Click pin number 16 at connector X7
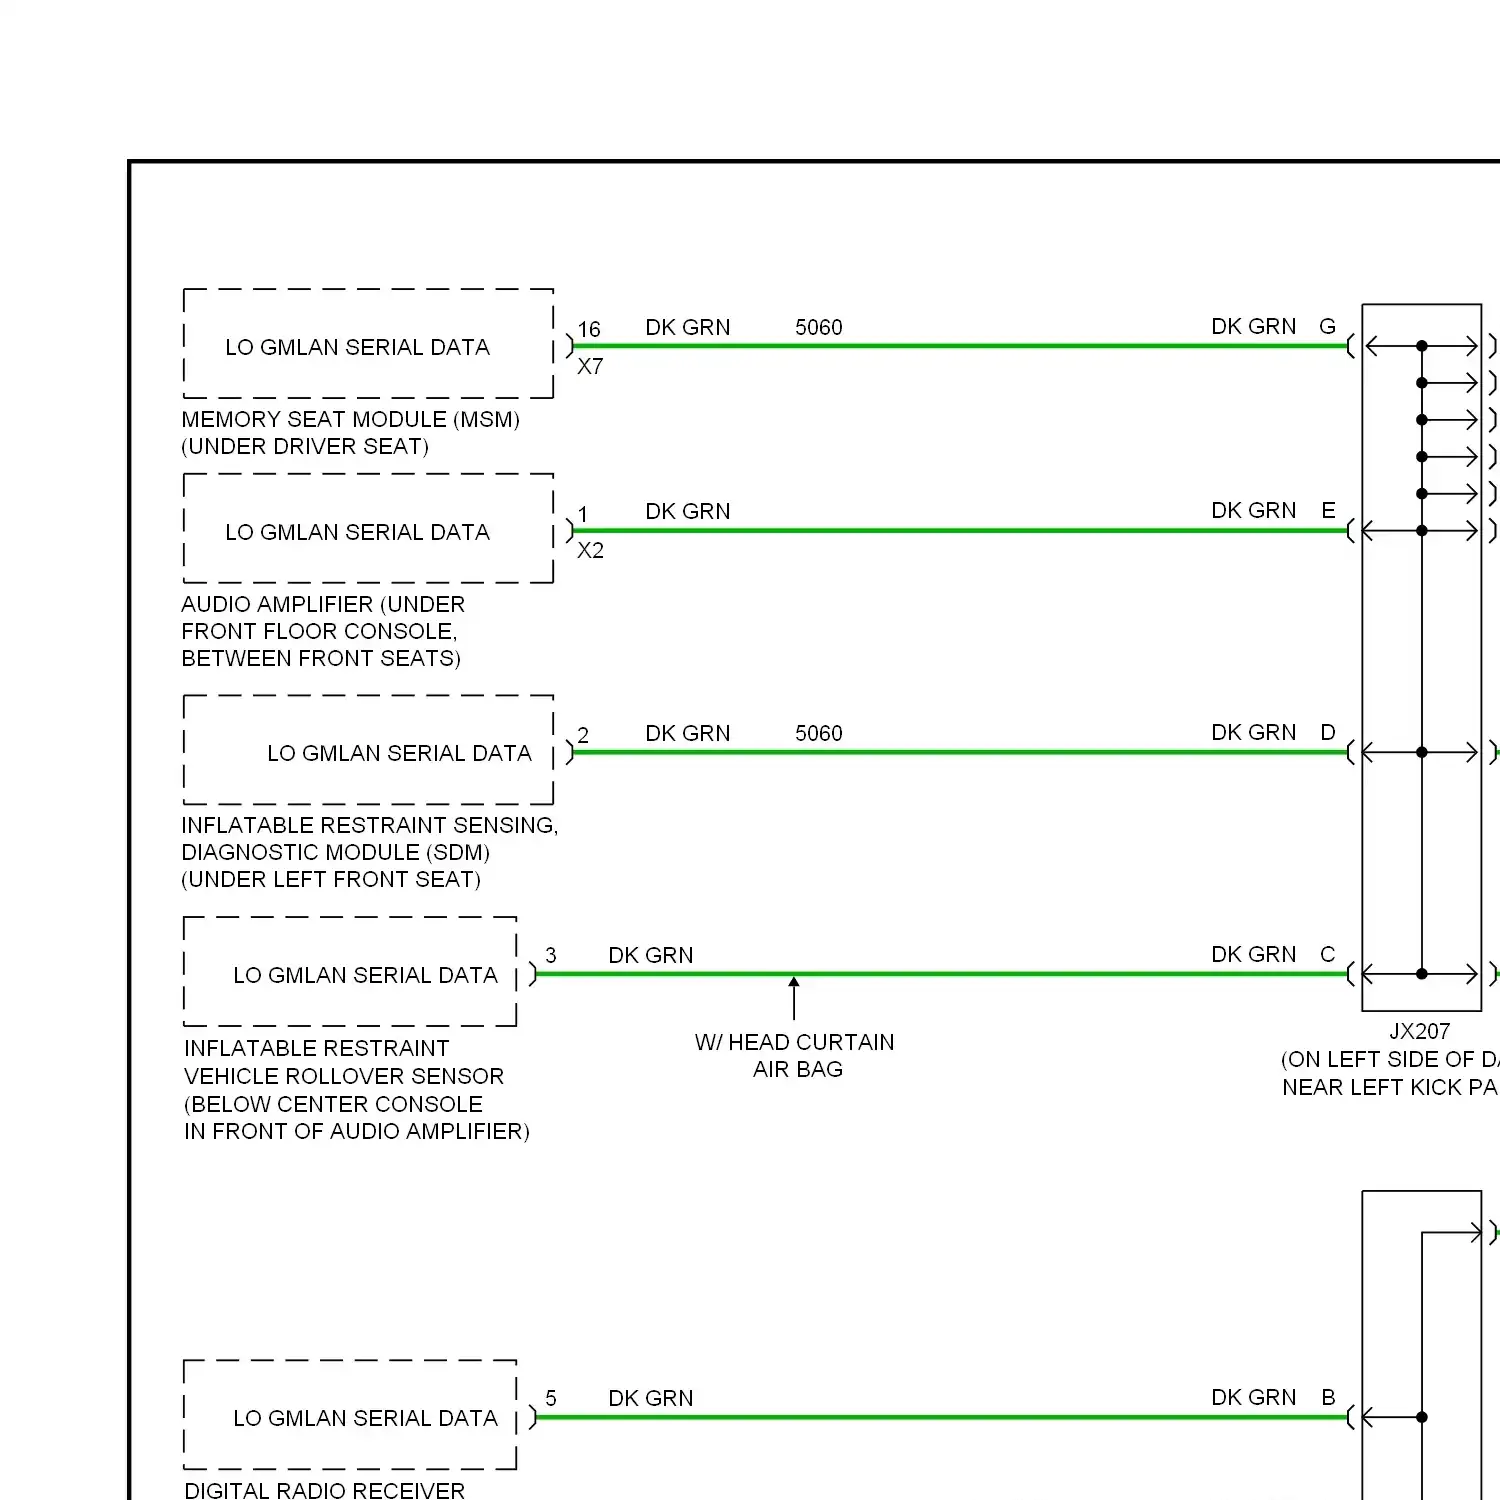1500x1500 pixels. [x=589, y=329]
